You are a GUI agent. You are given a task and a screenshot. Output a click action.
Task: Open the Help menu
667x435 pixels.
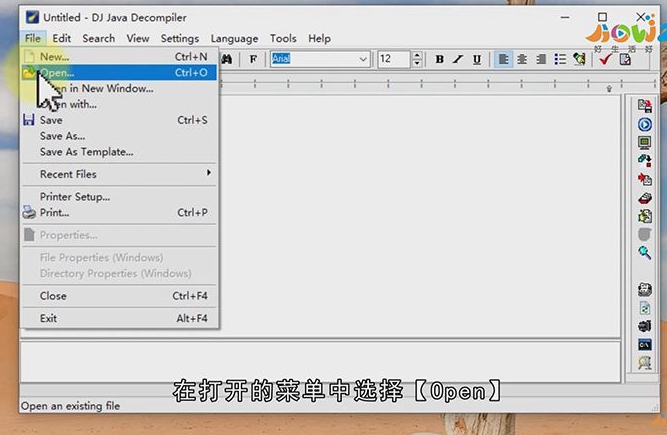point(319,38)
